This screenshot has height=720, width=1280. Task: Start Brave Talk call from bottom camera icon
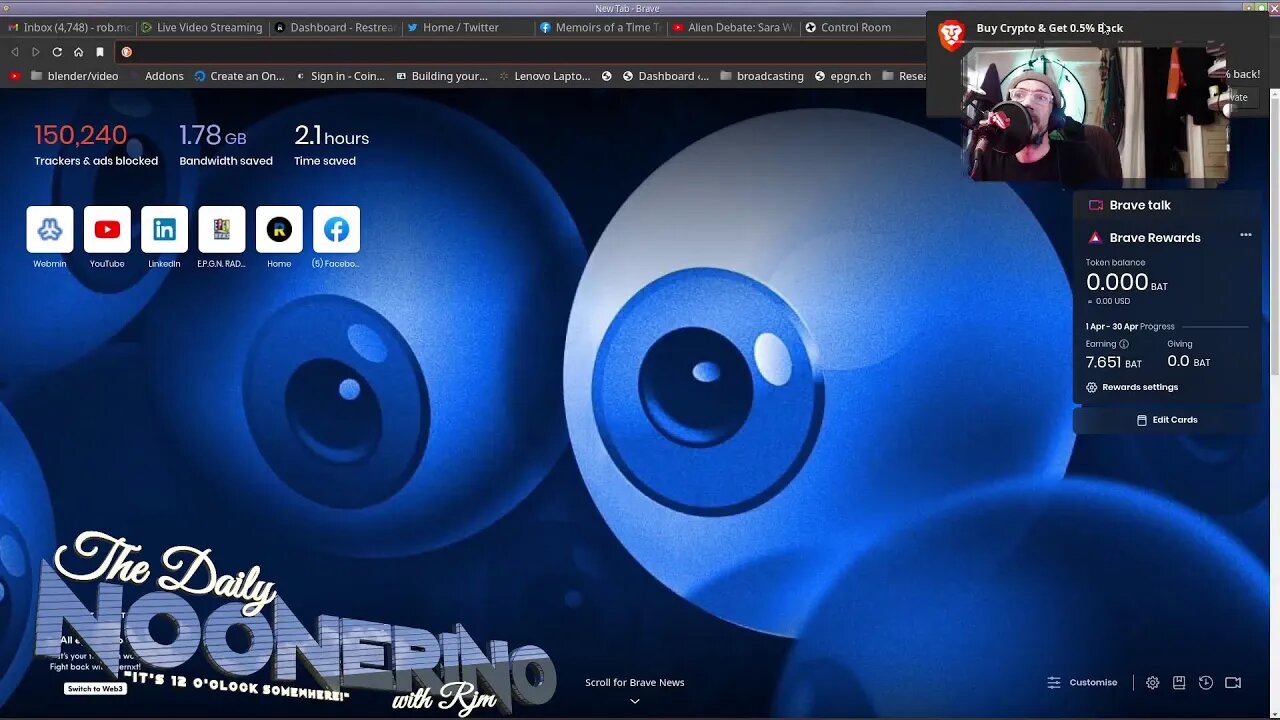tap(1233, 682)
